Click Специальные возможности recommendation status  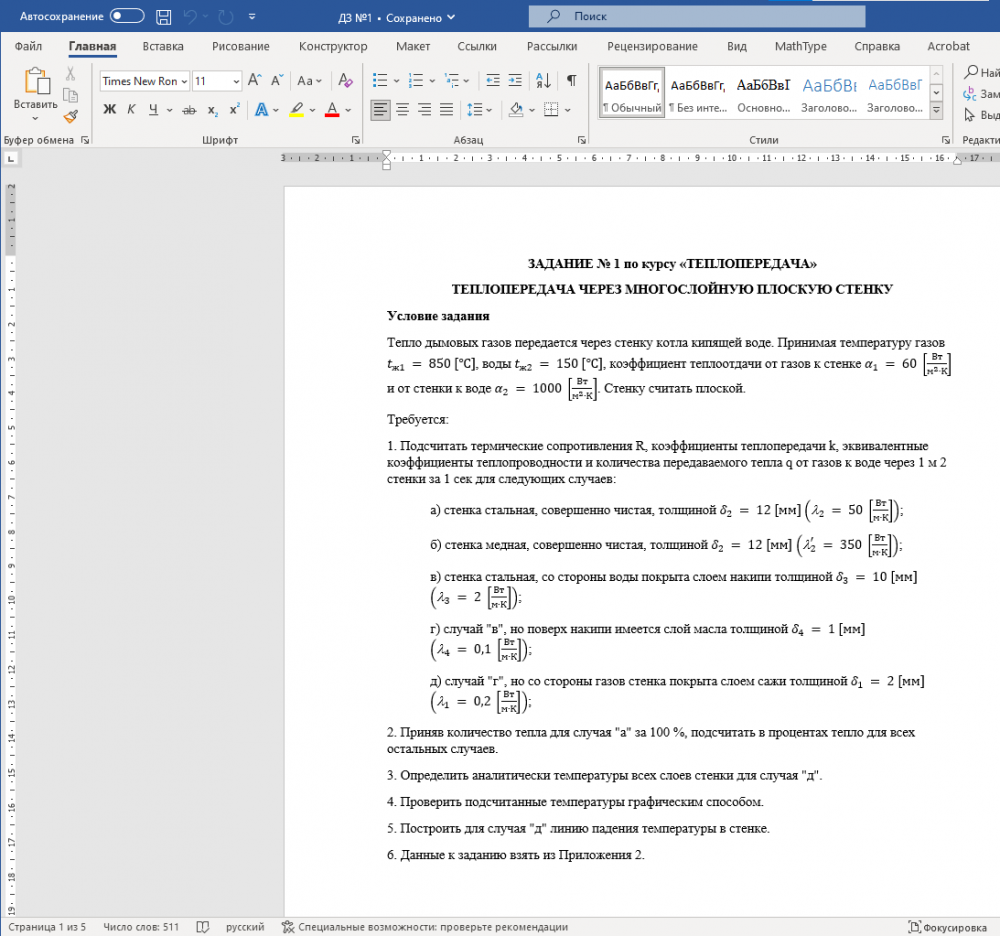point(425,927)
